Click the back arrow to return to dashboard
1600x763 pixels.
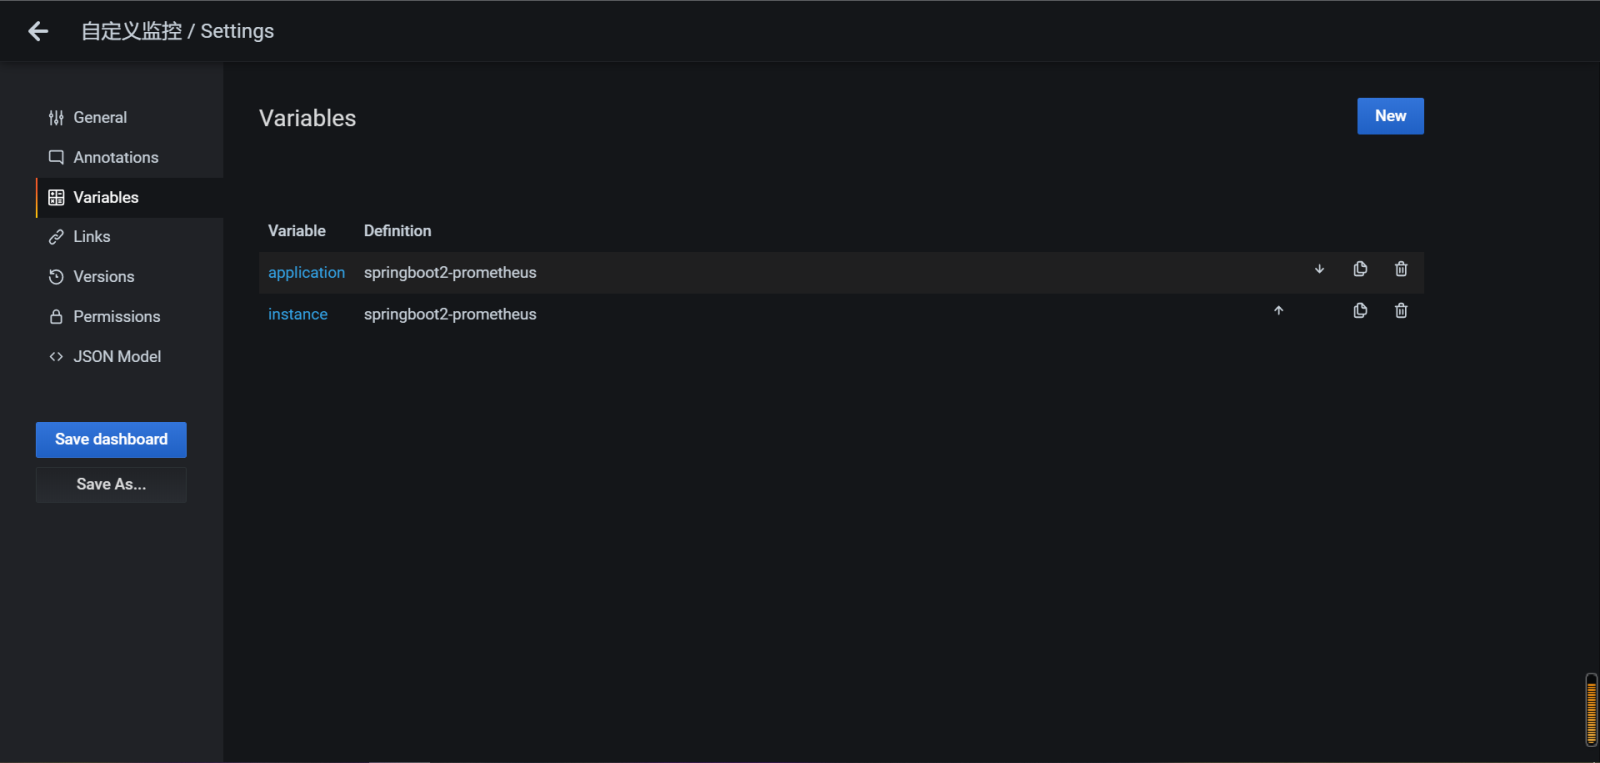pyautogui.click(x=37, y=31)
